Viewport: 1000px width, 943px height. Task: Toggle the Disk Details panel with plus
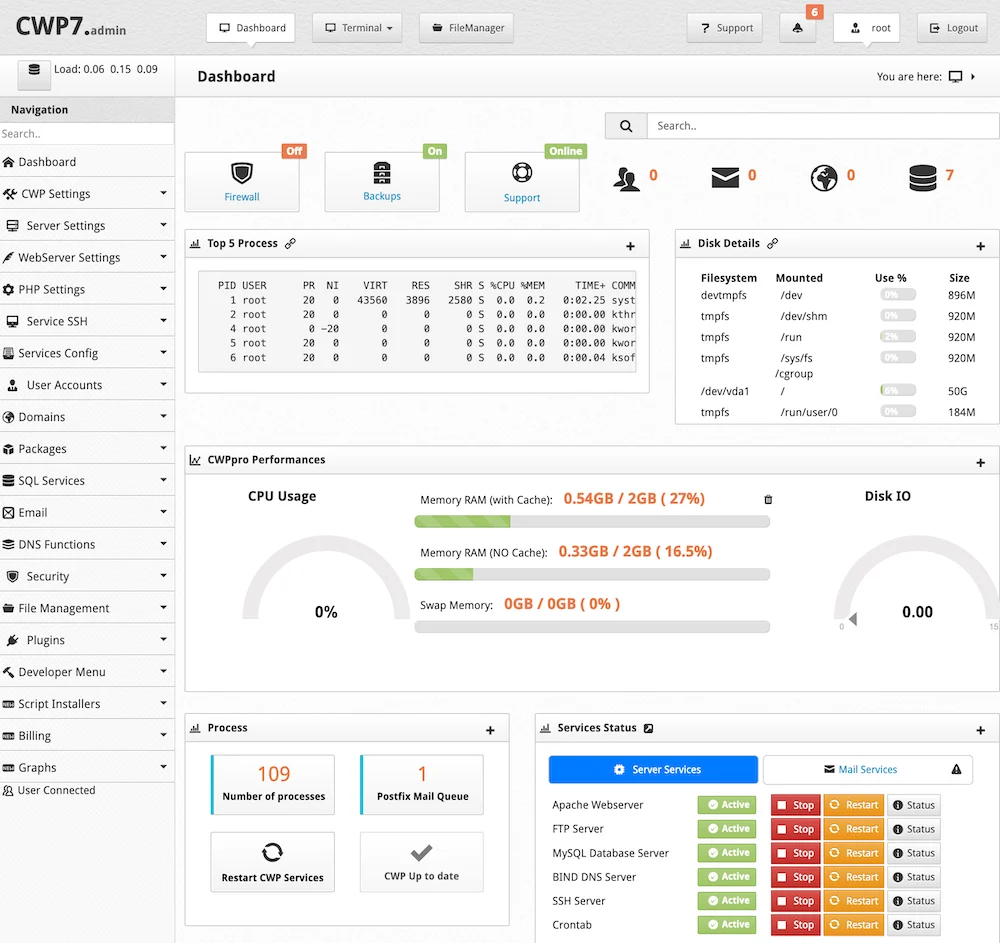(980, 246)
